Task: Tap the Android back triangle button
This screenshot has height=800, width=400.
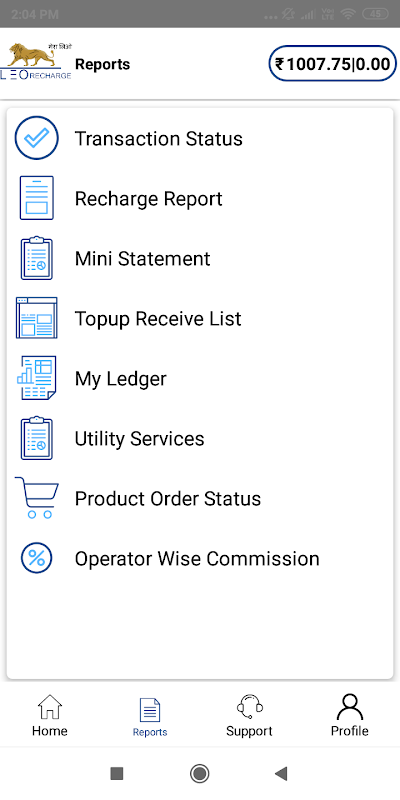Action: click(281, 774)
